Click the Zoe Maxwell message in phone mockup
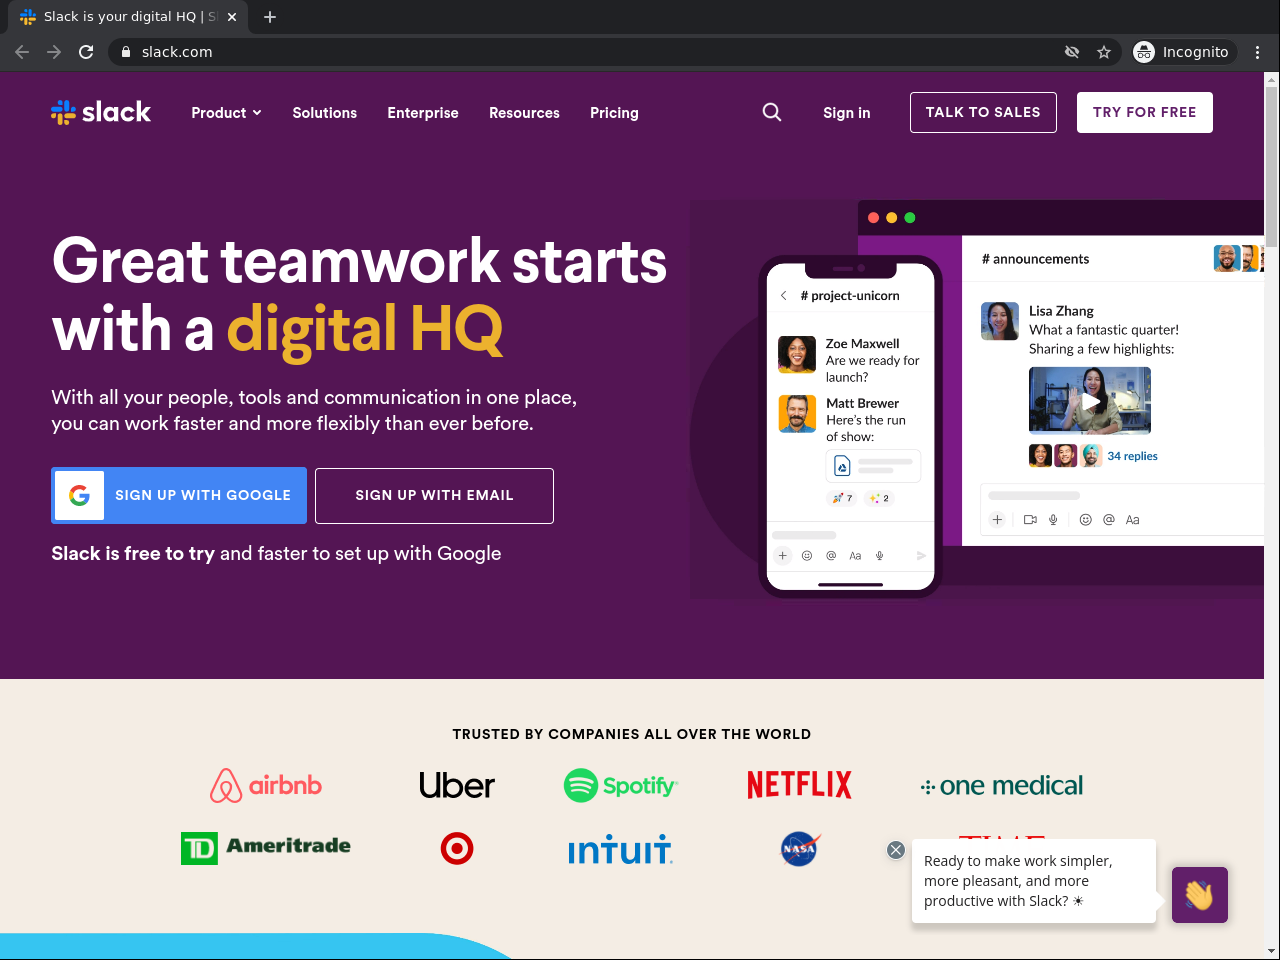This screenshot has width=1280, height=960. (x=850, y=360)
